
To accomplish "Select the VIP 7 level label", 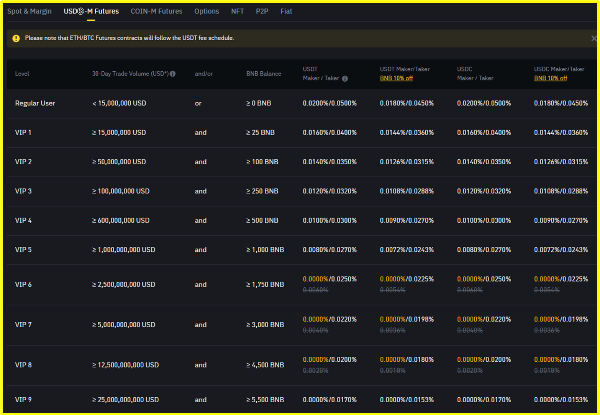I will [x=23, y=325].
